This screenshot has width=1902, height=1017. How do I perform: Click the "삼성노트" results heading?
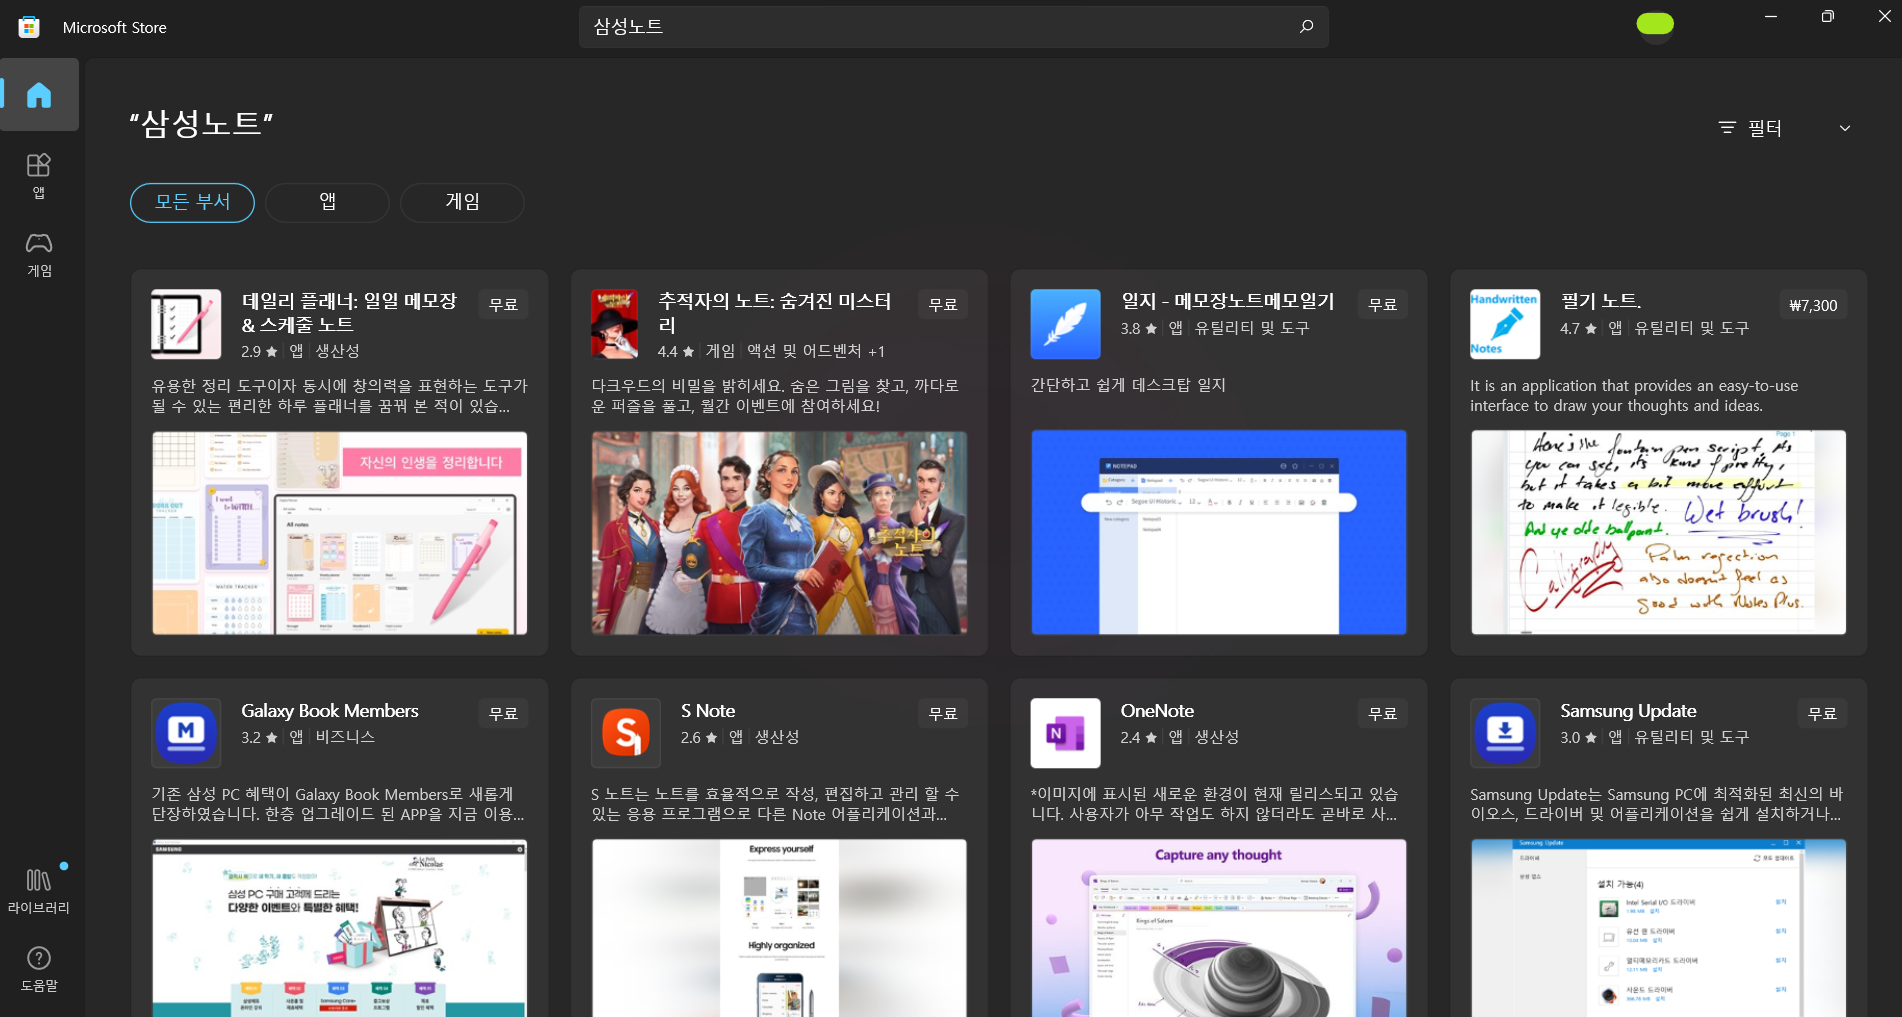(201, 124)
